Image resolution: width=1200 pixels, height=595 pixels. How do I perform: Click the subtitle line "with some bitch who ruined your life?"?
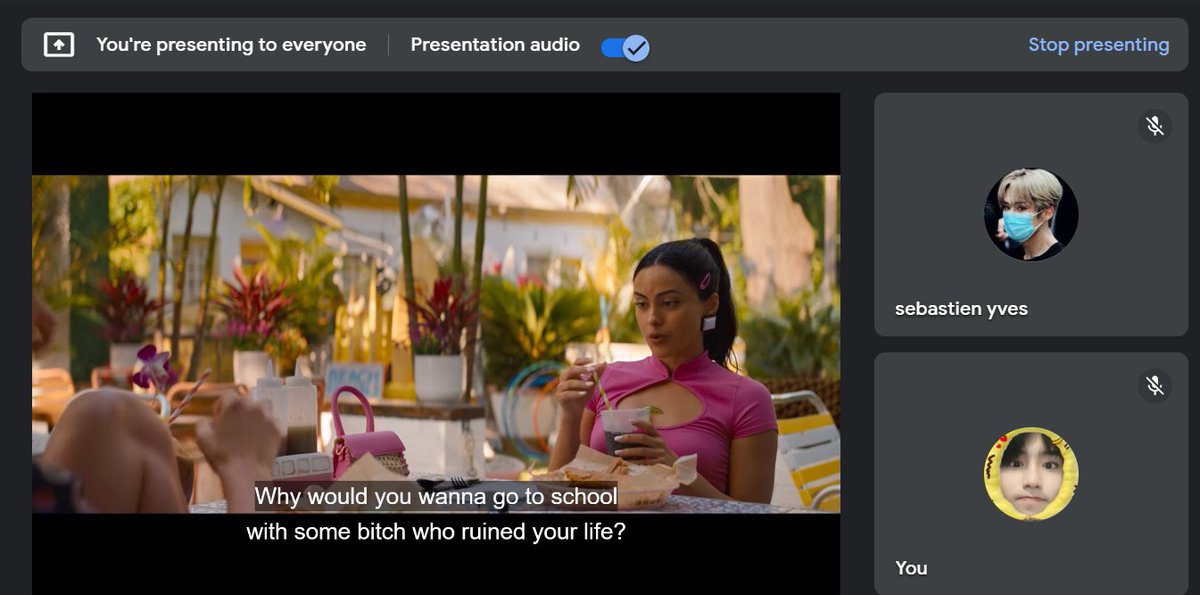(436, 532)
